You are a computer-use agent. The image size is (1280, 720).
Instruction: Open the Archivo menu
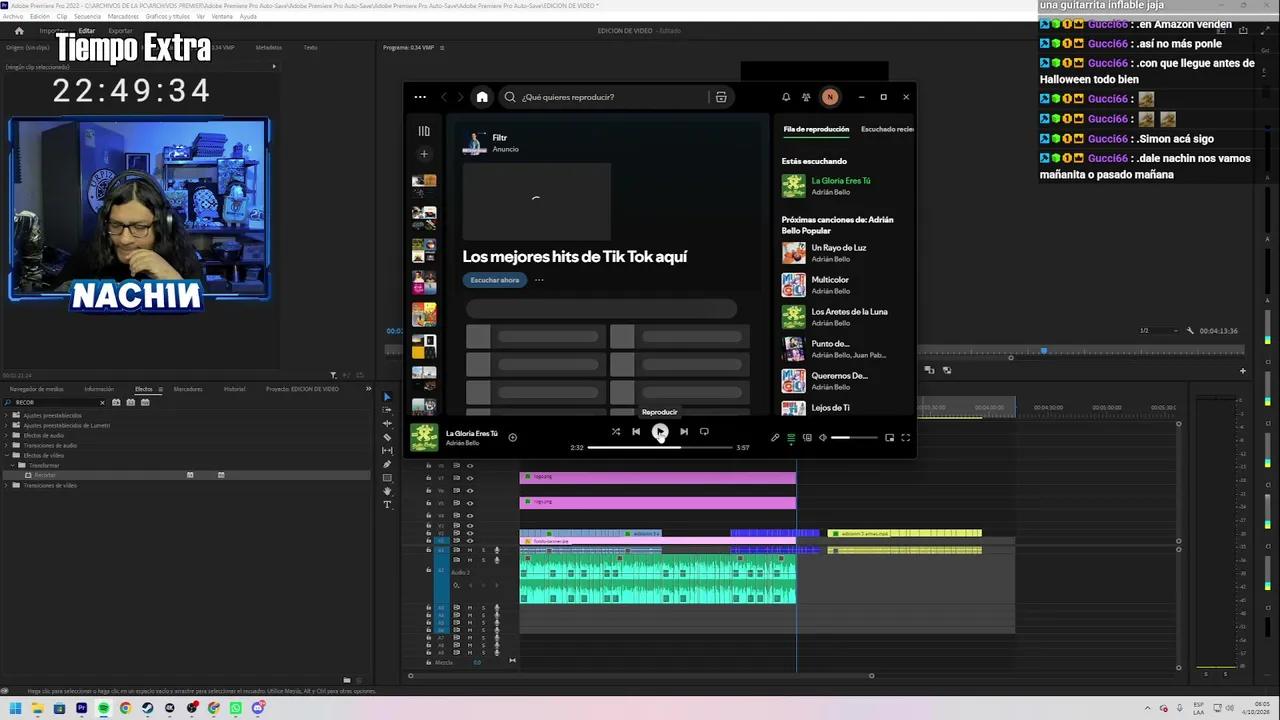click(x=12, y=17)
